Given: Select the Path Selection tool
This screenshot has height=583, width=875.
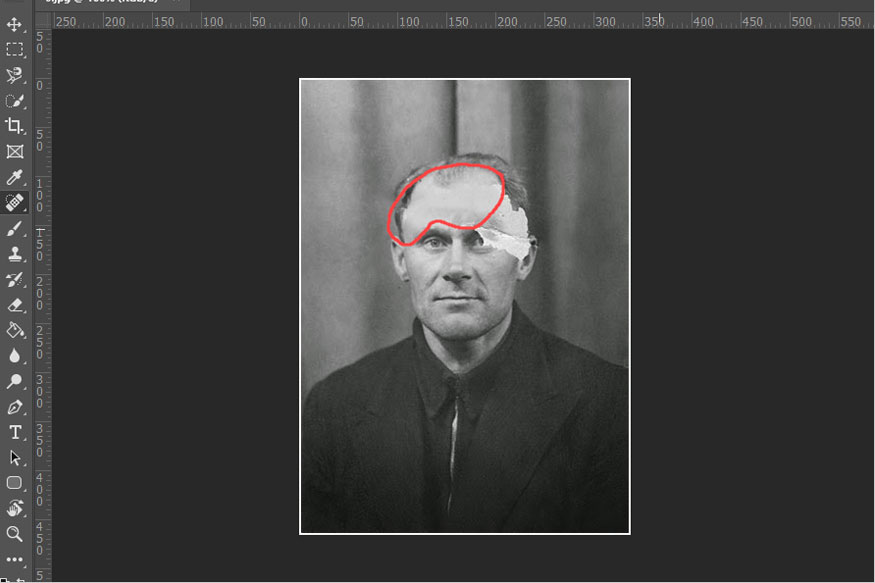Looking at the screenshot, I should coord(15,457).
